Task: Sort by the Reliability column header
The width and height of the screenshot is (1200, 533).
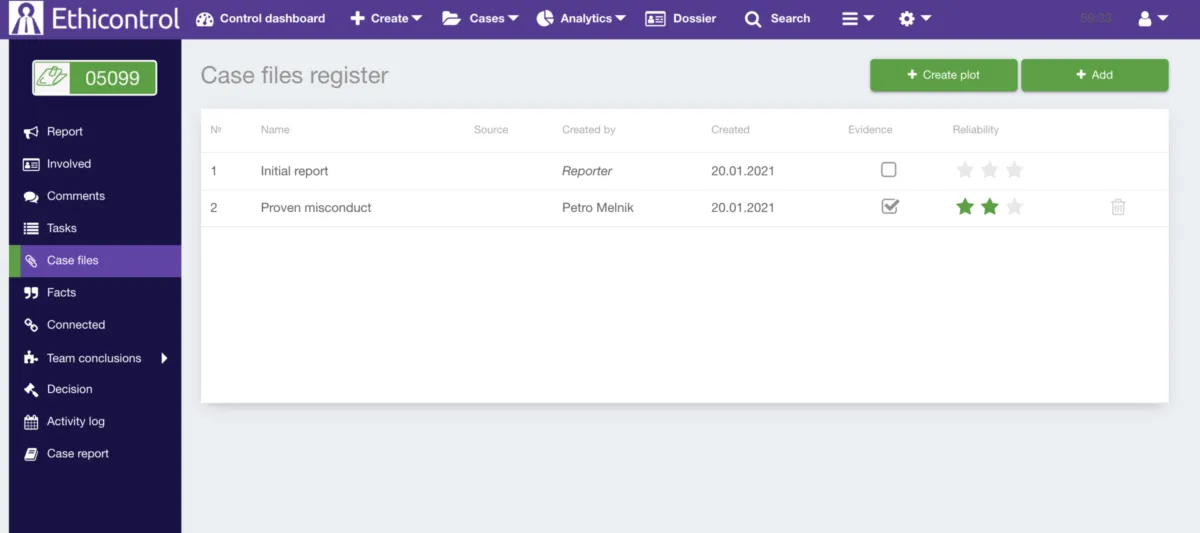Action: (976, 130)
